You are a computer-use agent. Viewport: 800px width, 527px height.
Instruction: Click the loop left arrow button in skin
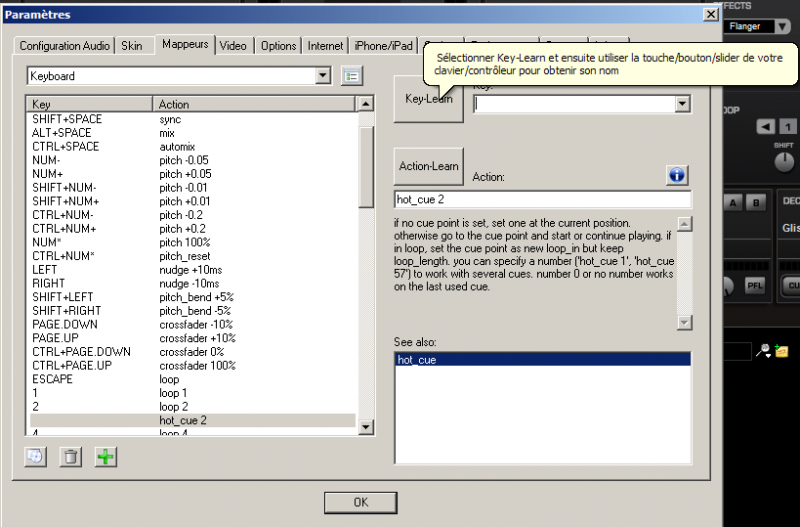(x=765, y=127)
